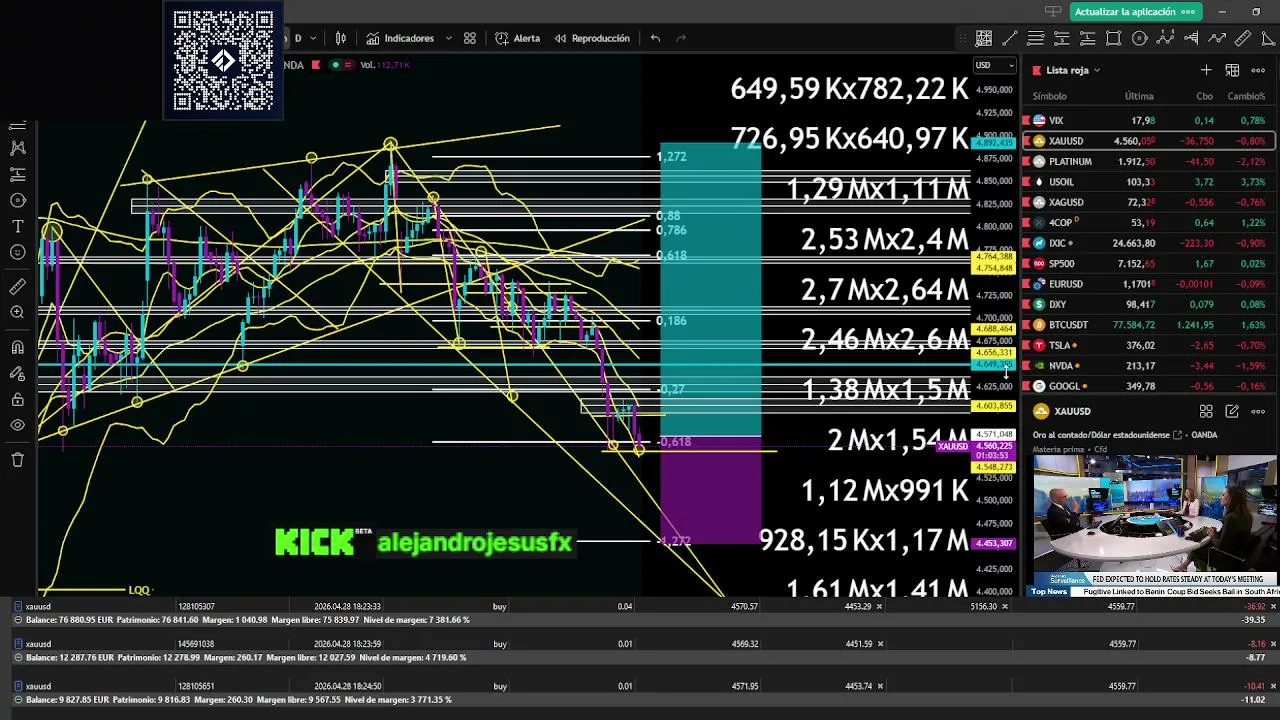Select EURUSD in the watchlist
The image size is (1280, 720).
pos(1149,284)
